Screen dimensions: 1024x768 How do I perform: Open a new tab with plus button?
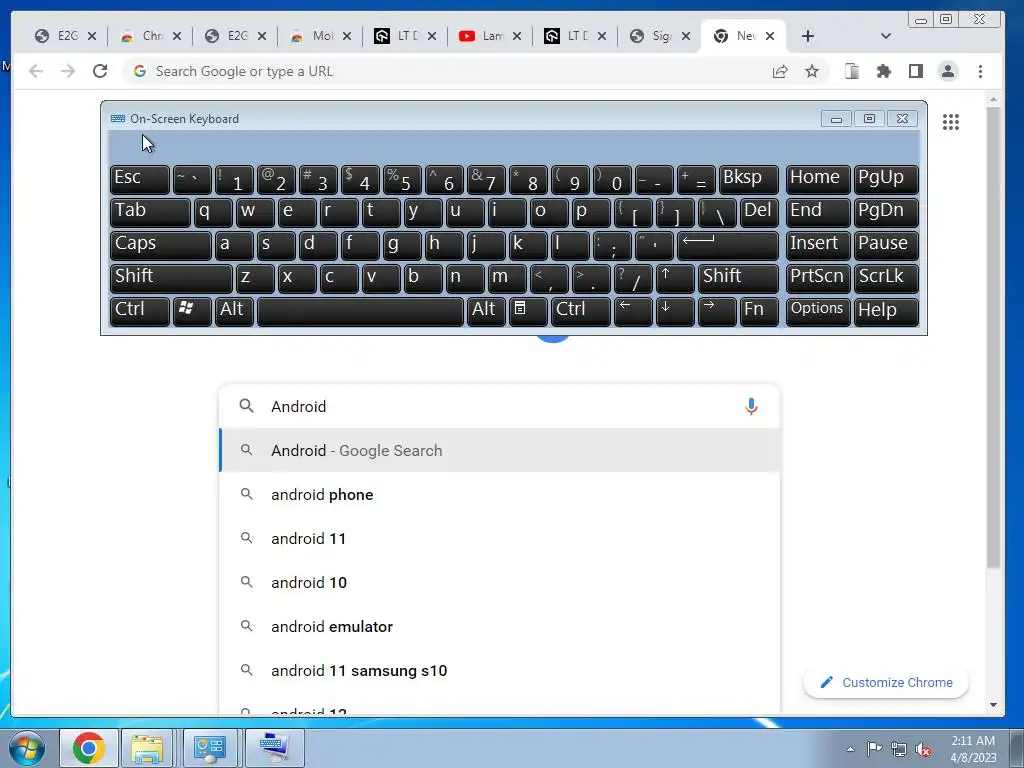pos(808,36)
